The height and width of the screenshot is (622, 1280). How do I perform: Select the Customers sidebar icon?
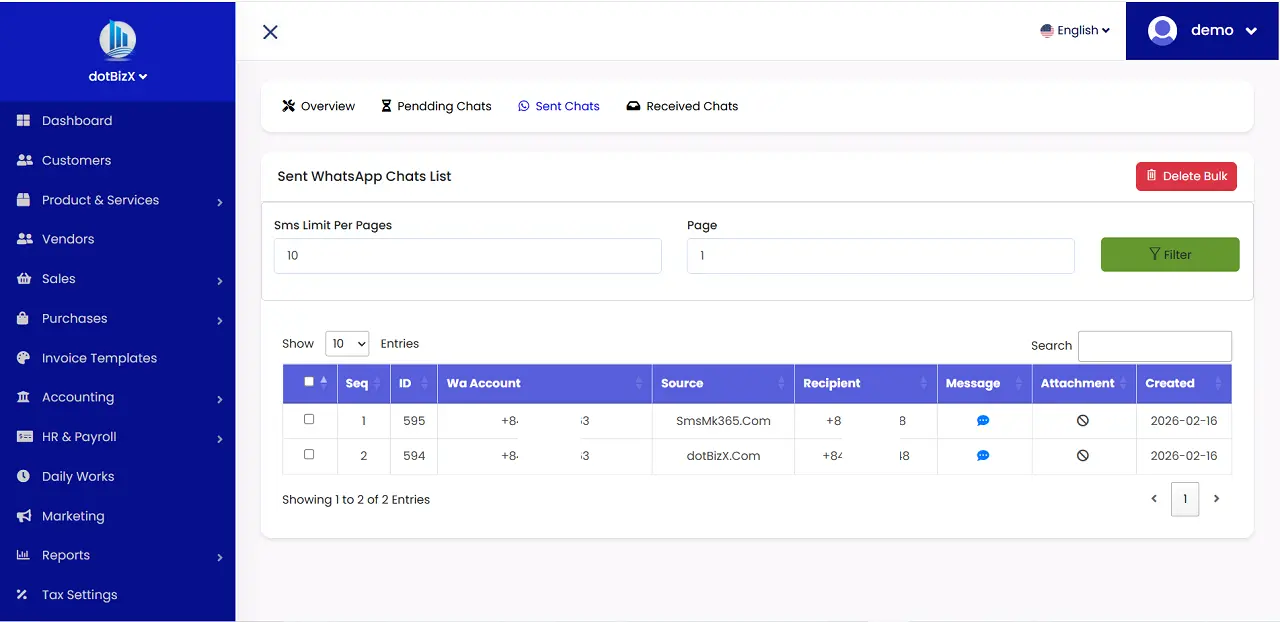(22, 160)
